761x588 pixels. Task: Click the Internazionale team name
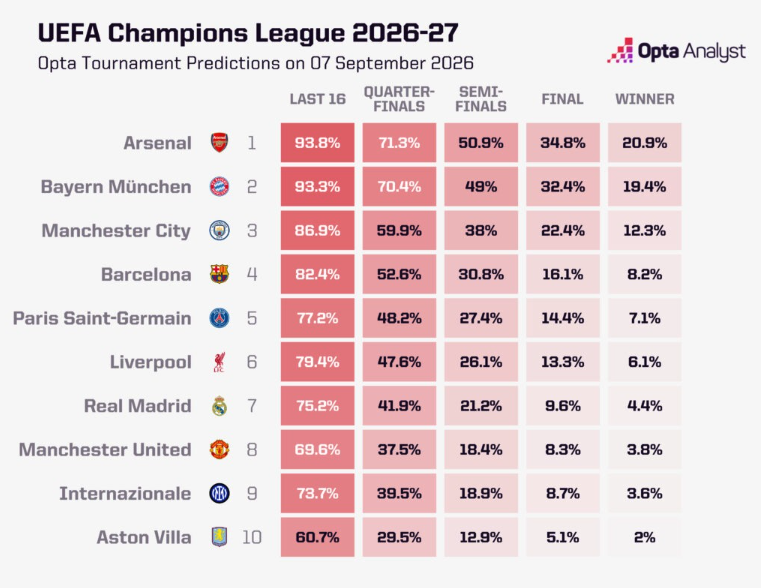(125, 493)
